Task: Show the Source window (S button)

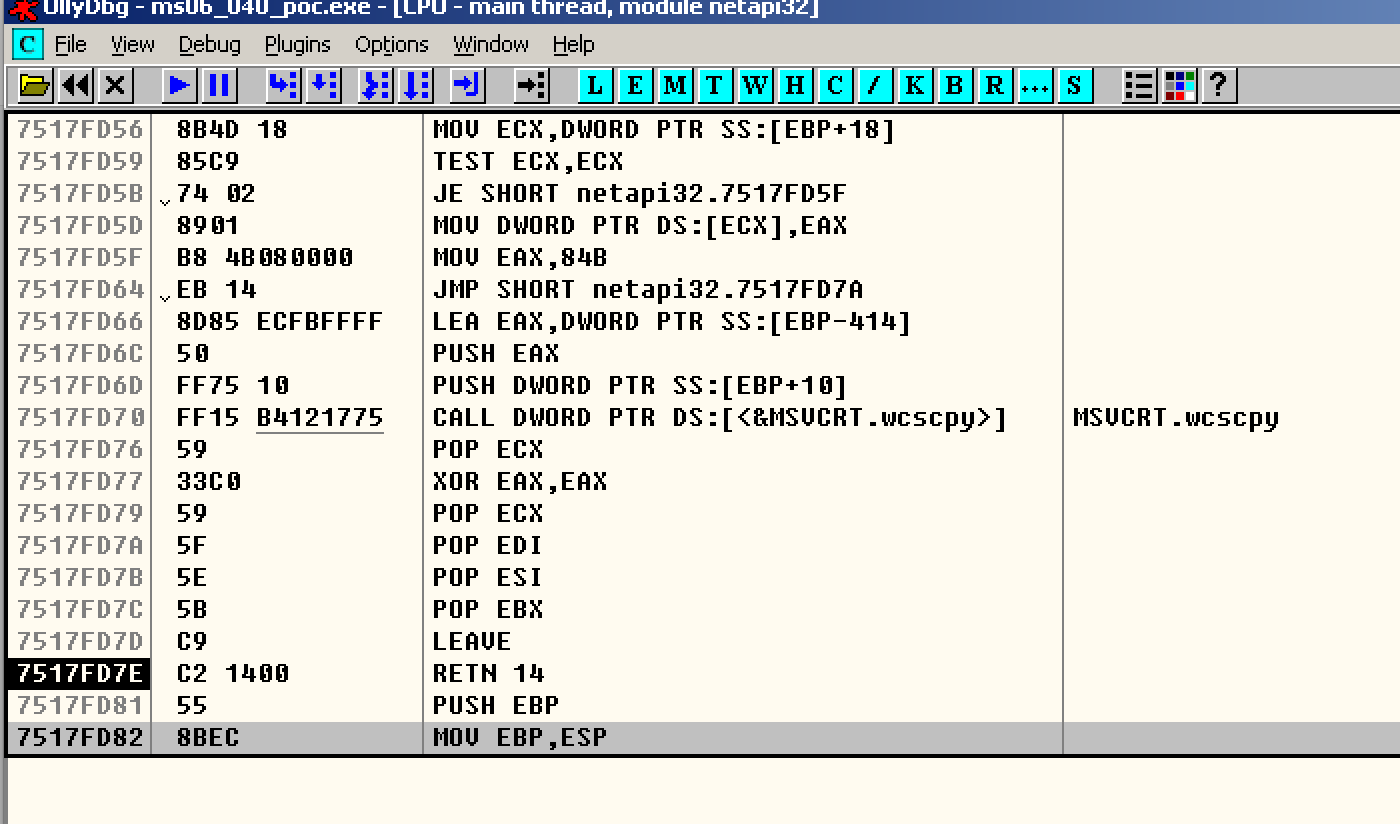Action: (1074, 85)
